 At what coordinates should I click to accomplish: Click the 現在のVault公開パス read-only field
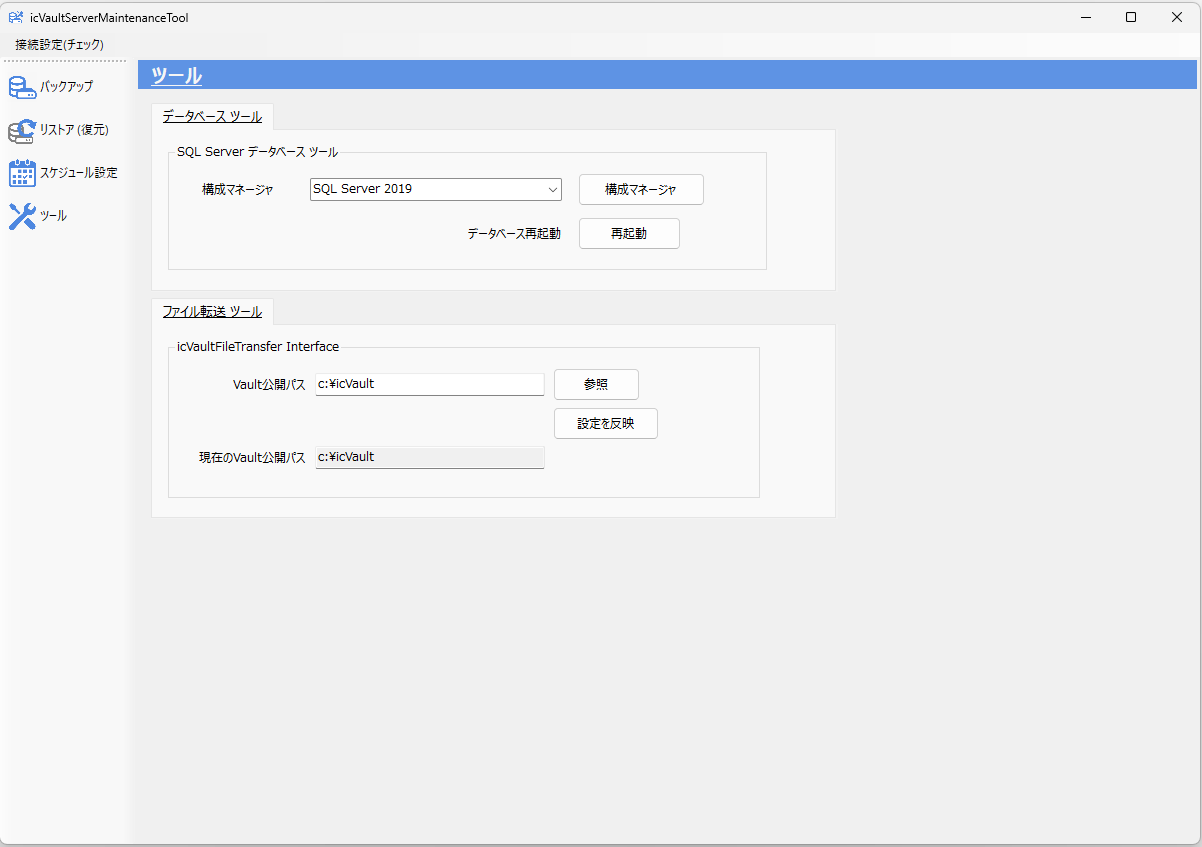(429, 457)
